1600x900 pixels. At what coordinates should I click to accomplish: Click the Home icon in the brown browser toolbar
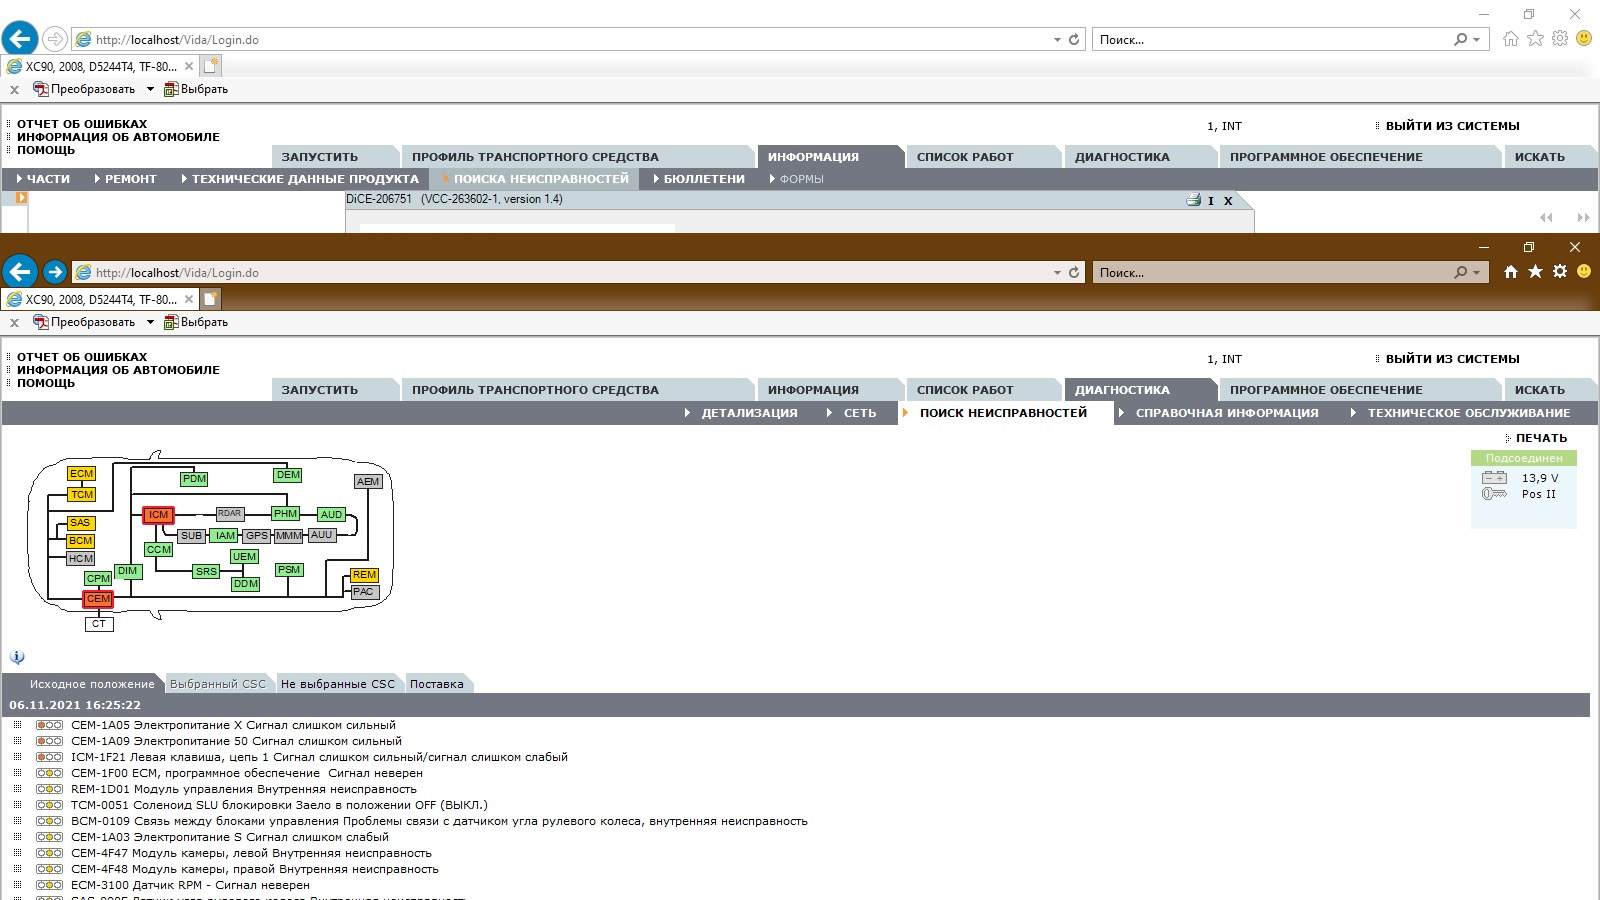pos(1510,272)
